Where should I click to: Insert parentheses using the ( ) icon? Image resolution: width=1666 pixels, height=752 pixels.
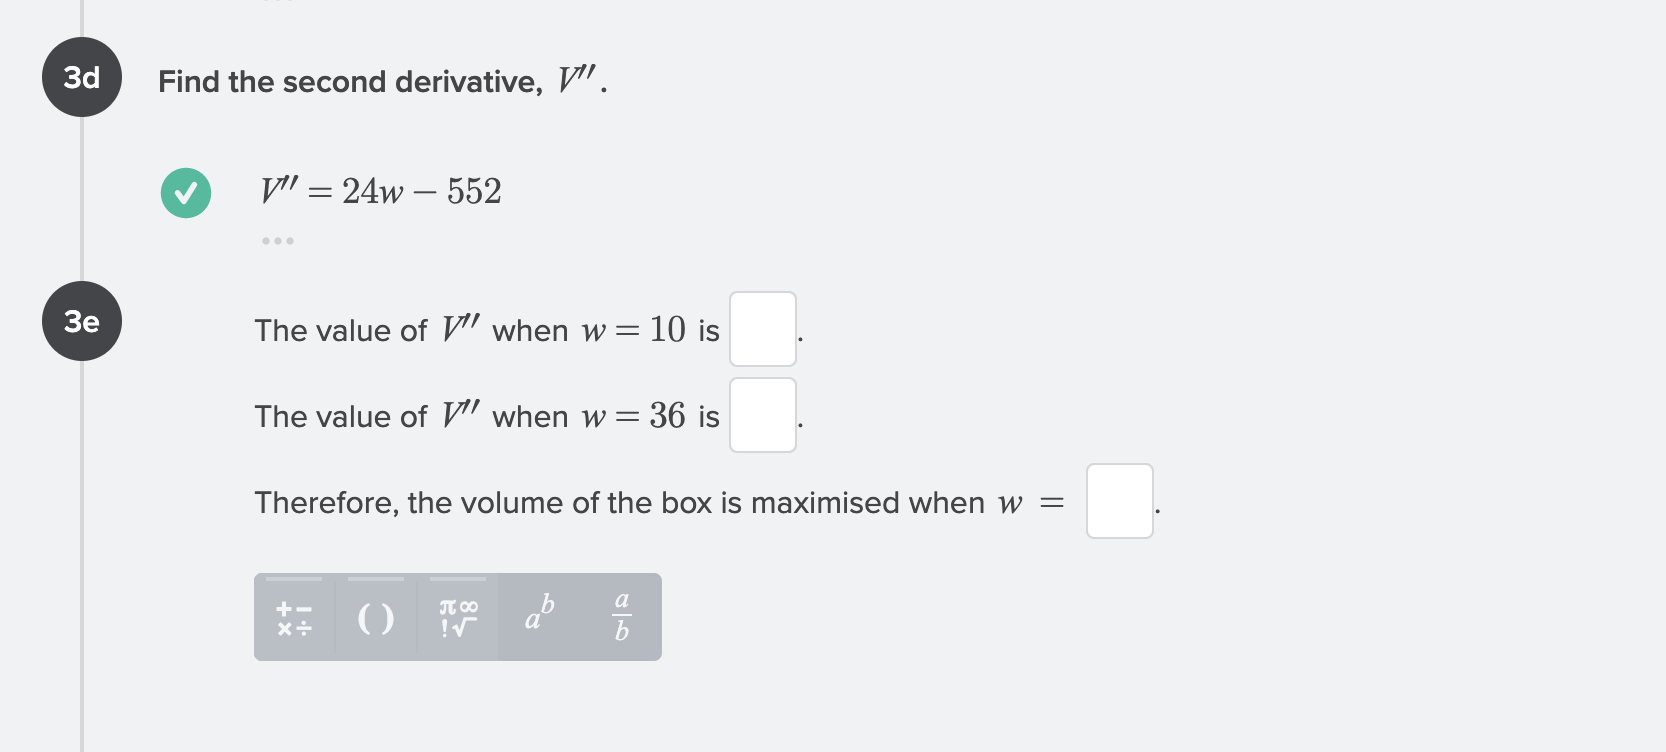[375, 617]
